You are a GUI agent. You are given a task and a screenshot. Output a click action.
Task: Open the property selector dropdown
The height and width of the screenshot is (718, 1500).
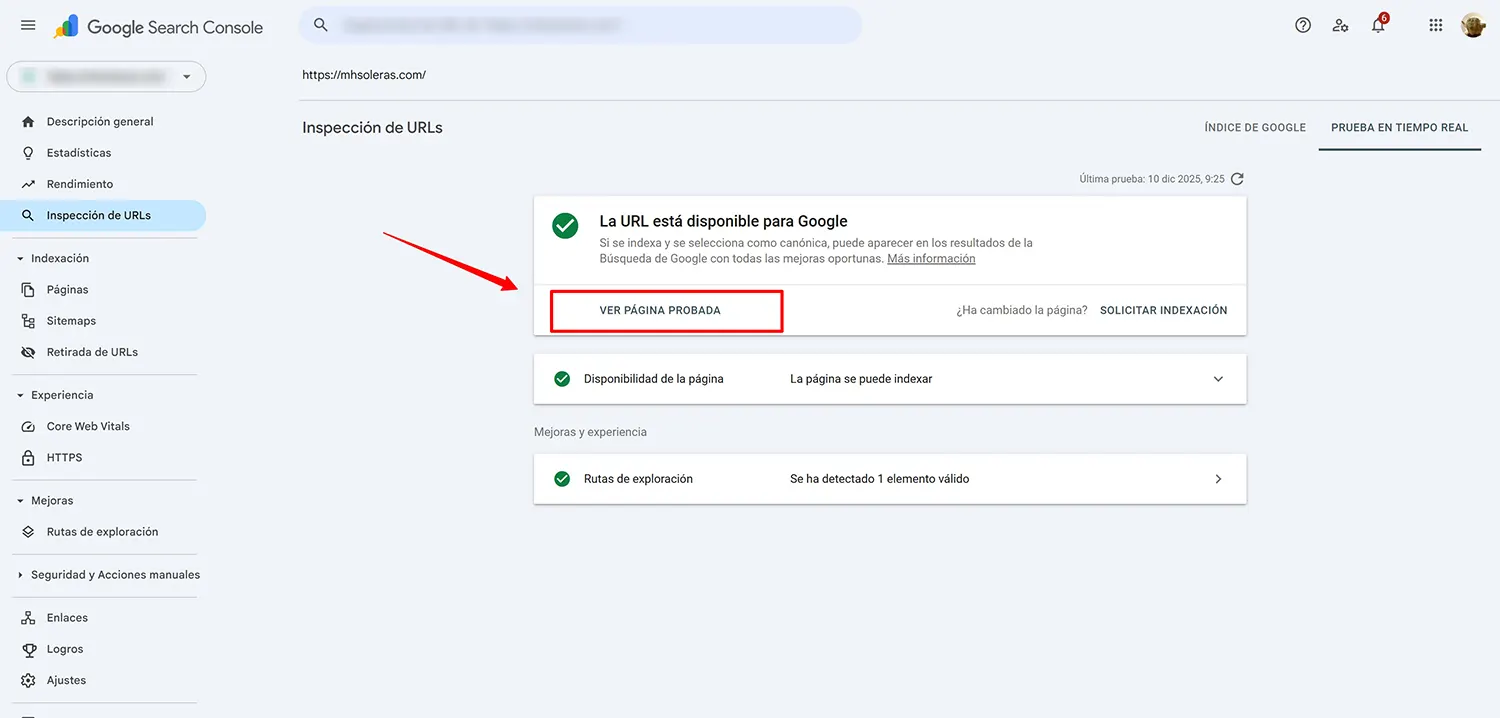point(186,76)
